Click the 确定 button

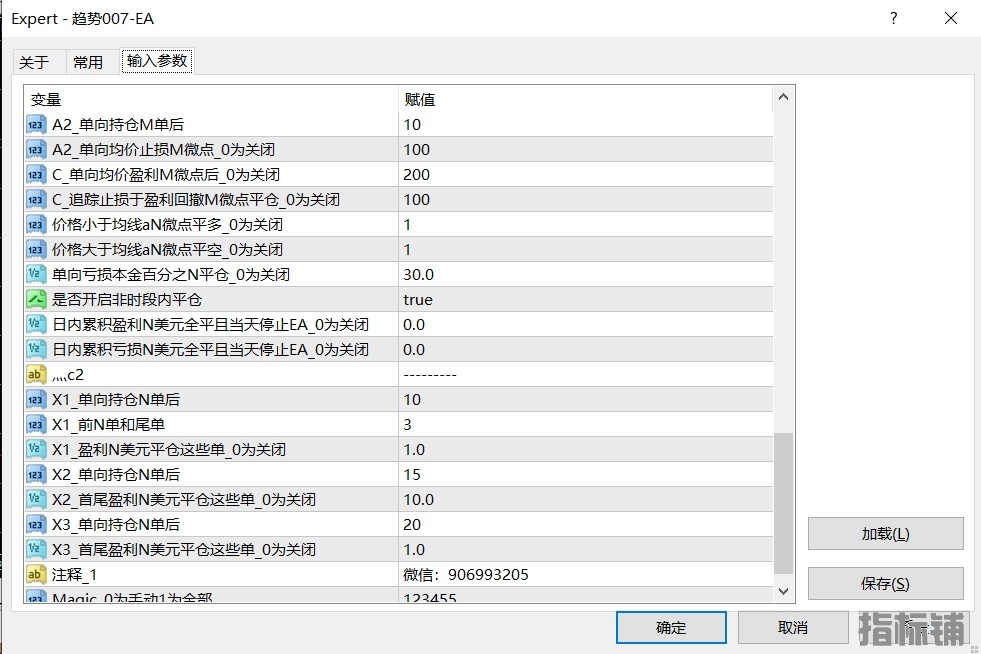(x=671, y=627)
